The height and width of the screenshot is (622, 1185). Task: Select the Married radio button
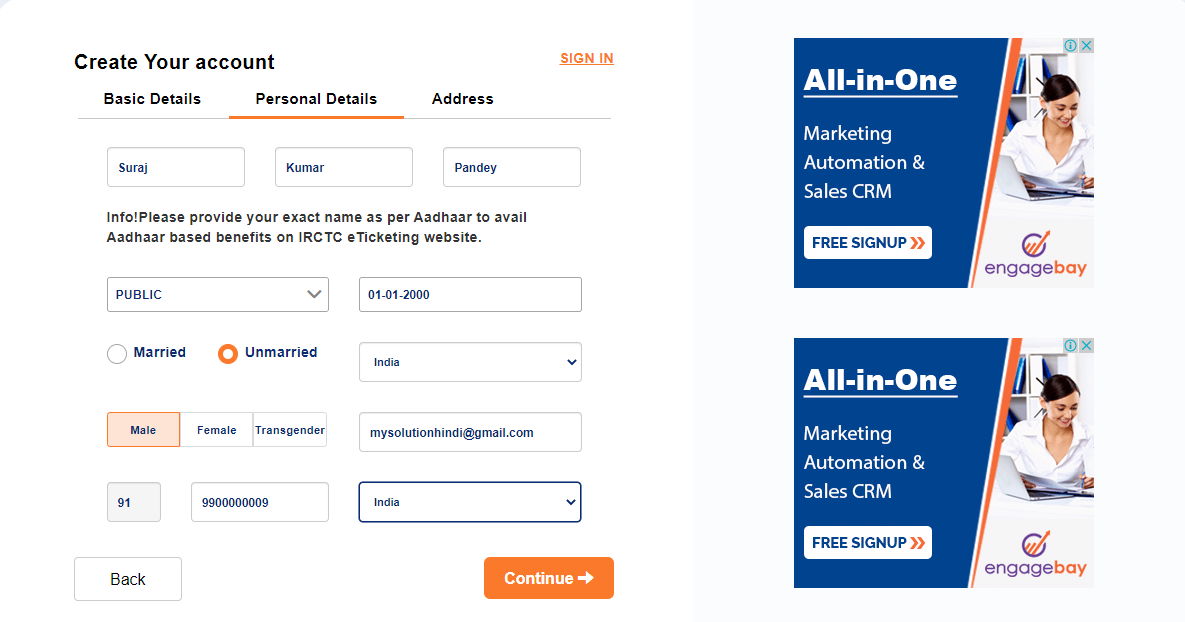coord(117,353)
